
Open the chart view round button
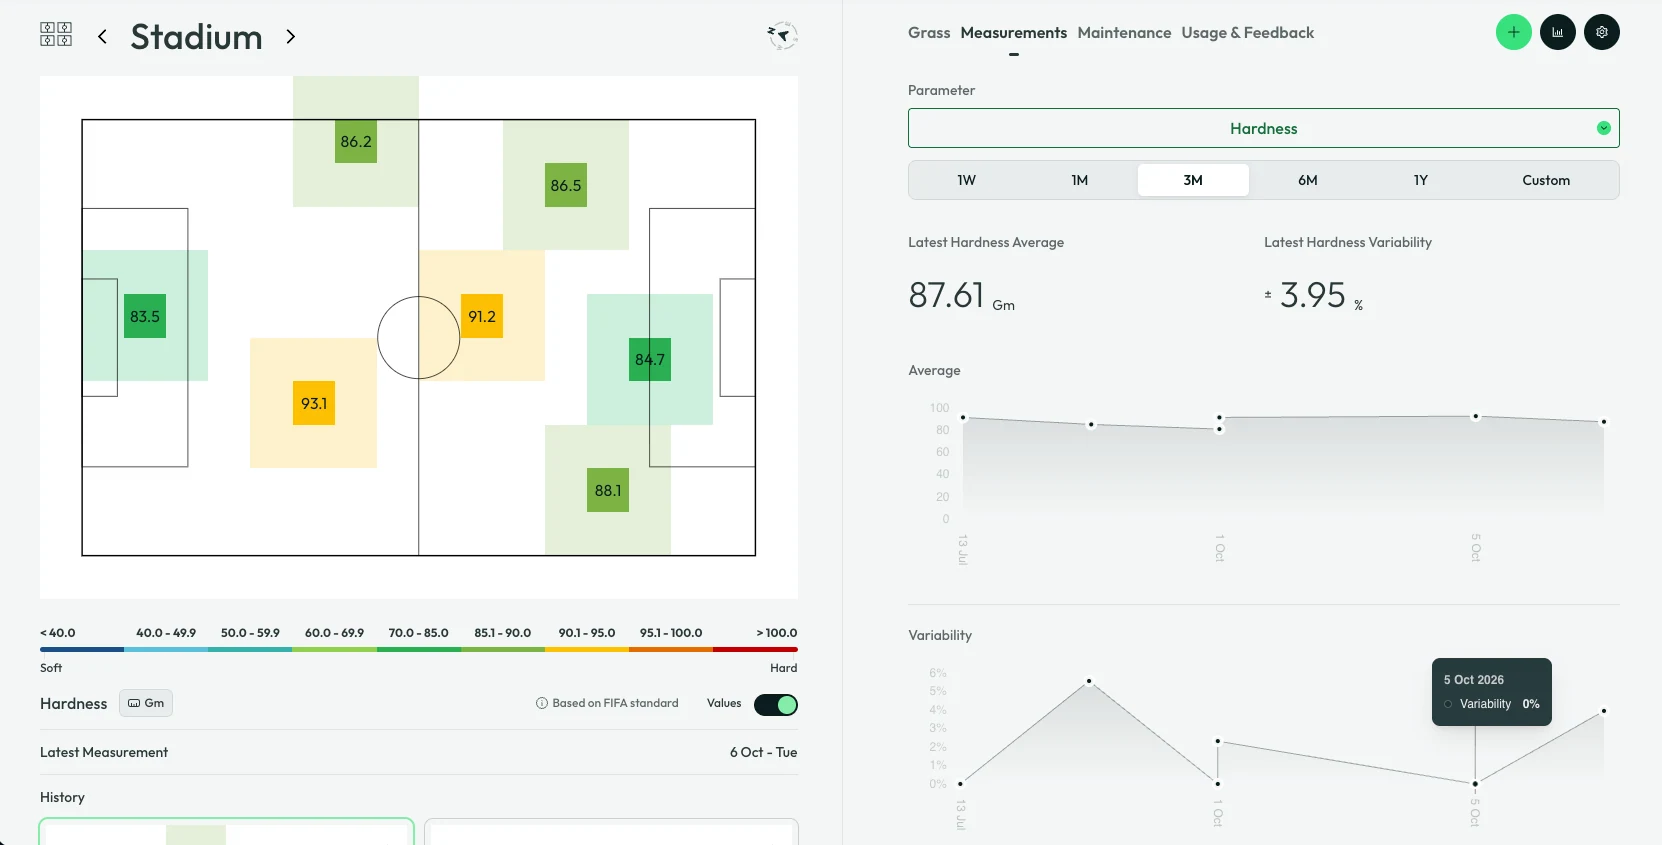(1557, 32)
